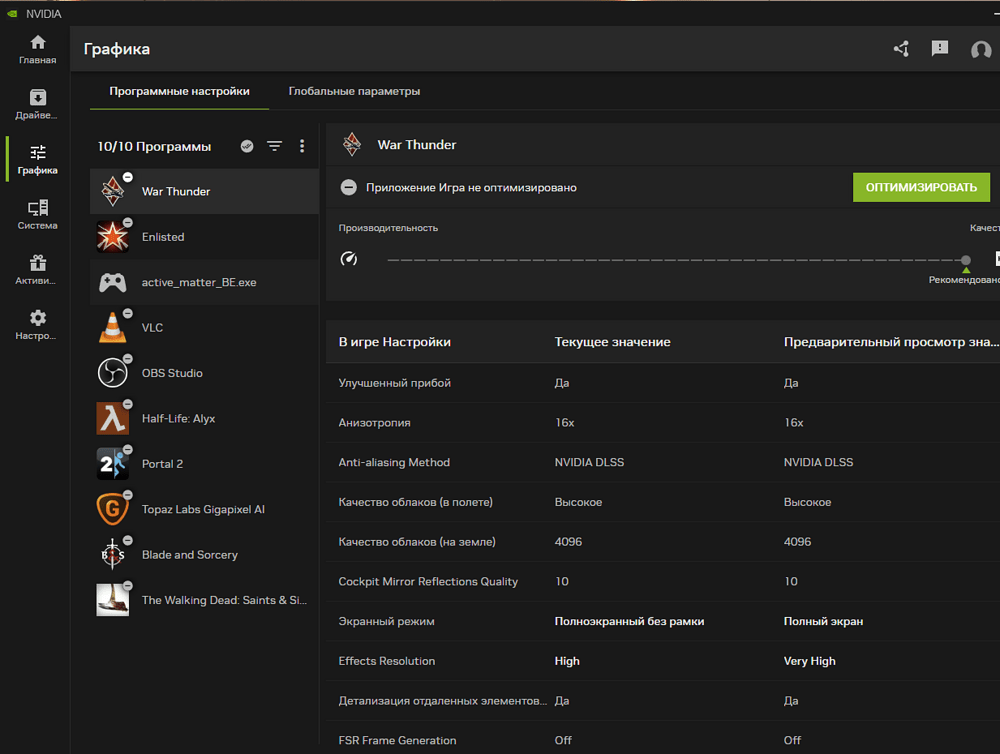Open the Главная home section

point(37,50)
